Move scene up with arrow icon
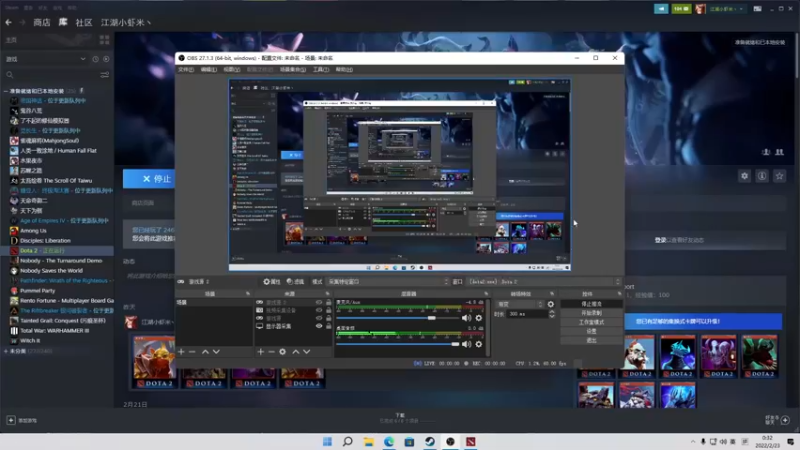 tap(205, 352)
